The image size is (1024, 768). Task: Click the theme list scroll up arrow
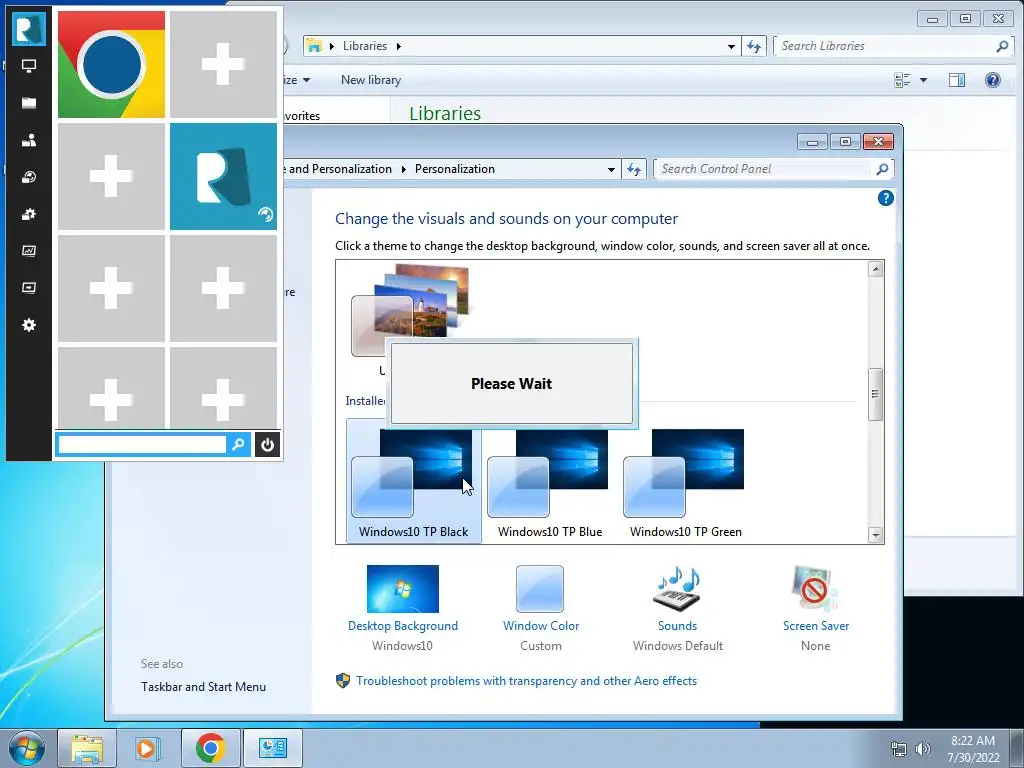876,269
